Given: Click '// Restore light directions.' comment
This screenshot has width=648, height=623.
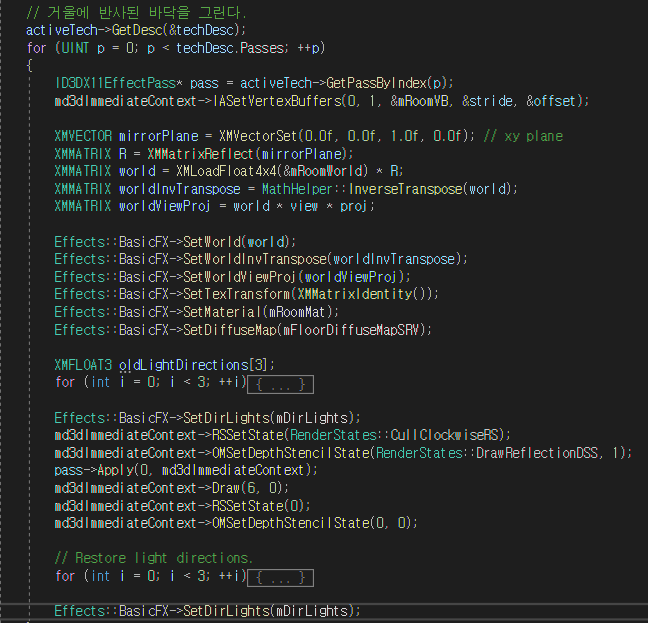Looking at the screenshot, I should click(x=154, y=558).
